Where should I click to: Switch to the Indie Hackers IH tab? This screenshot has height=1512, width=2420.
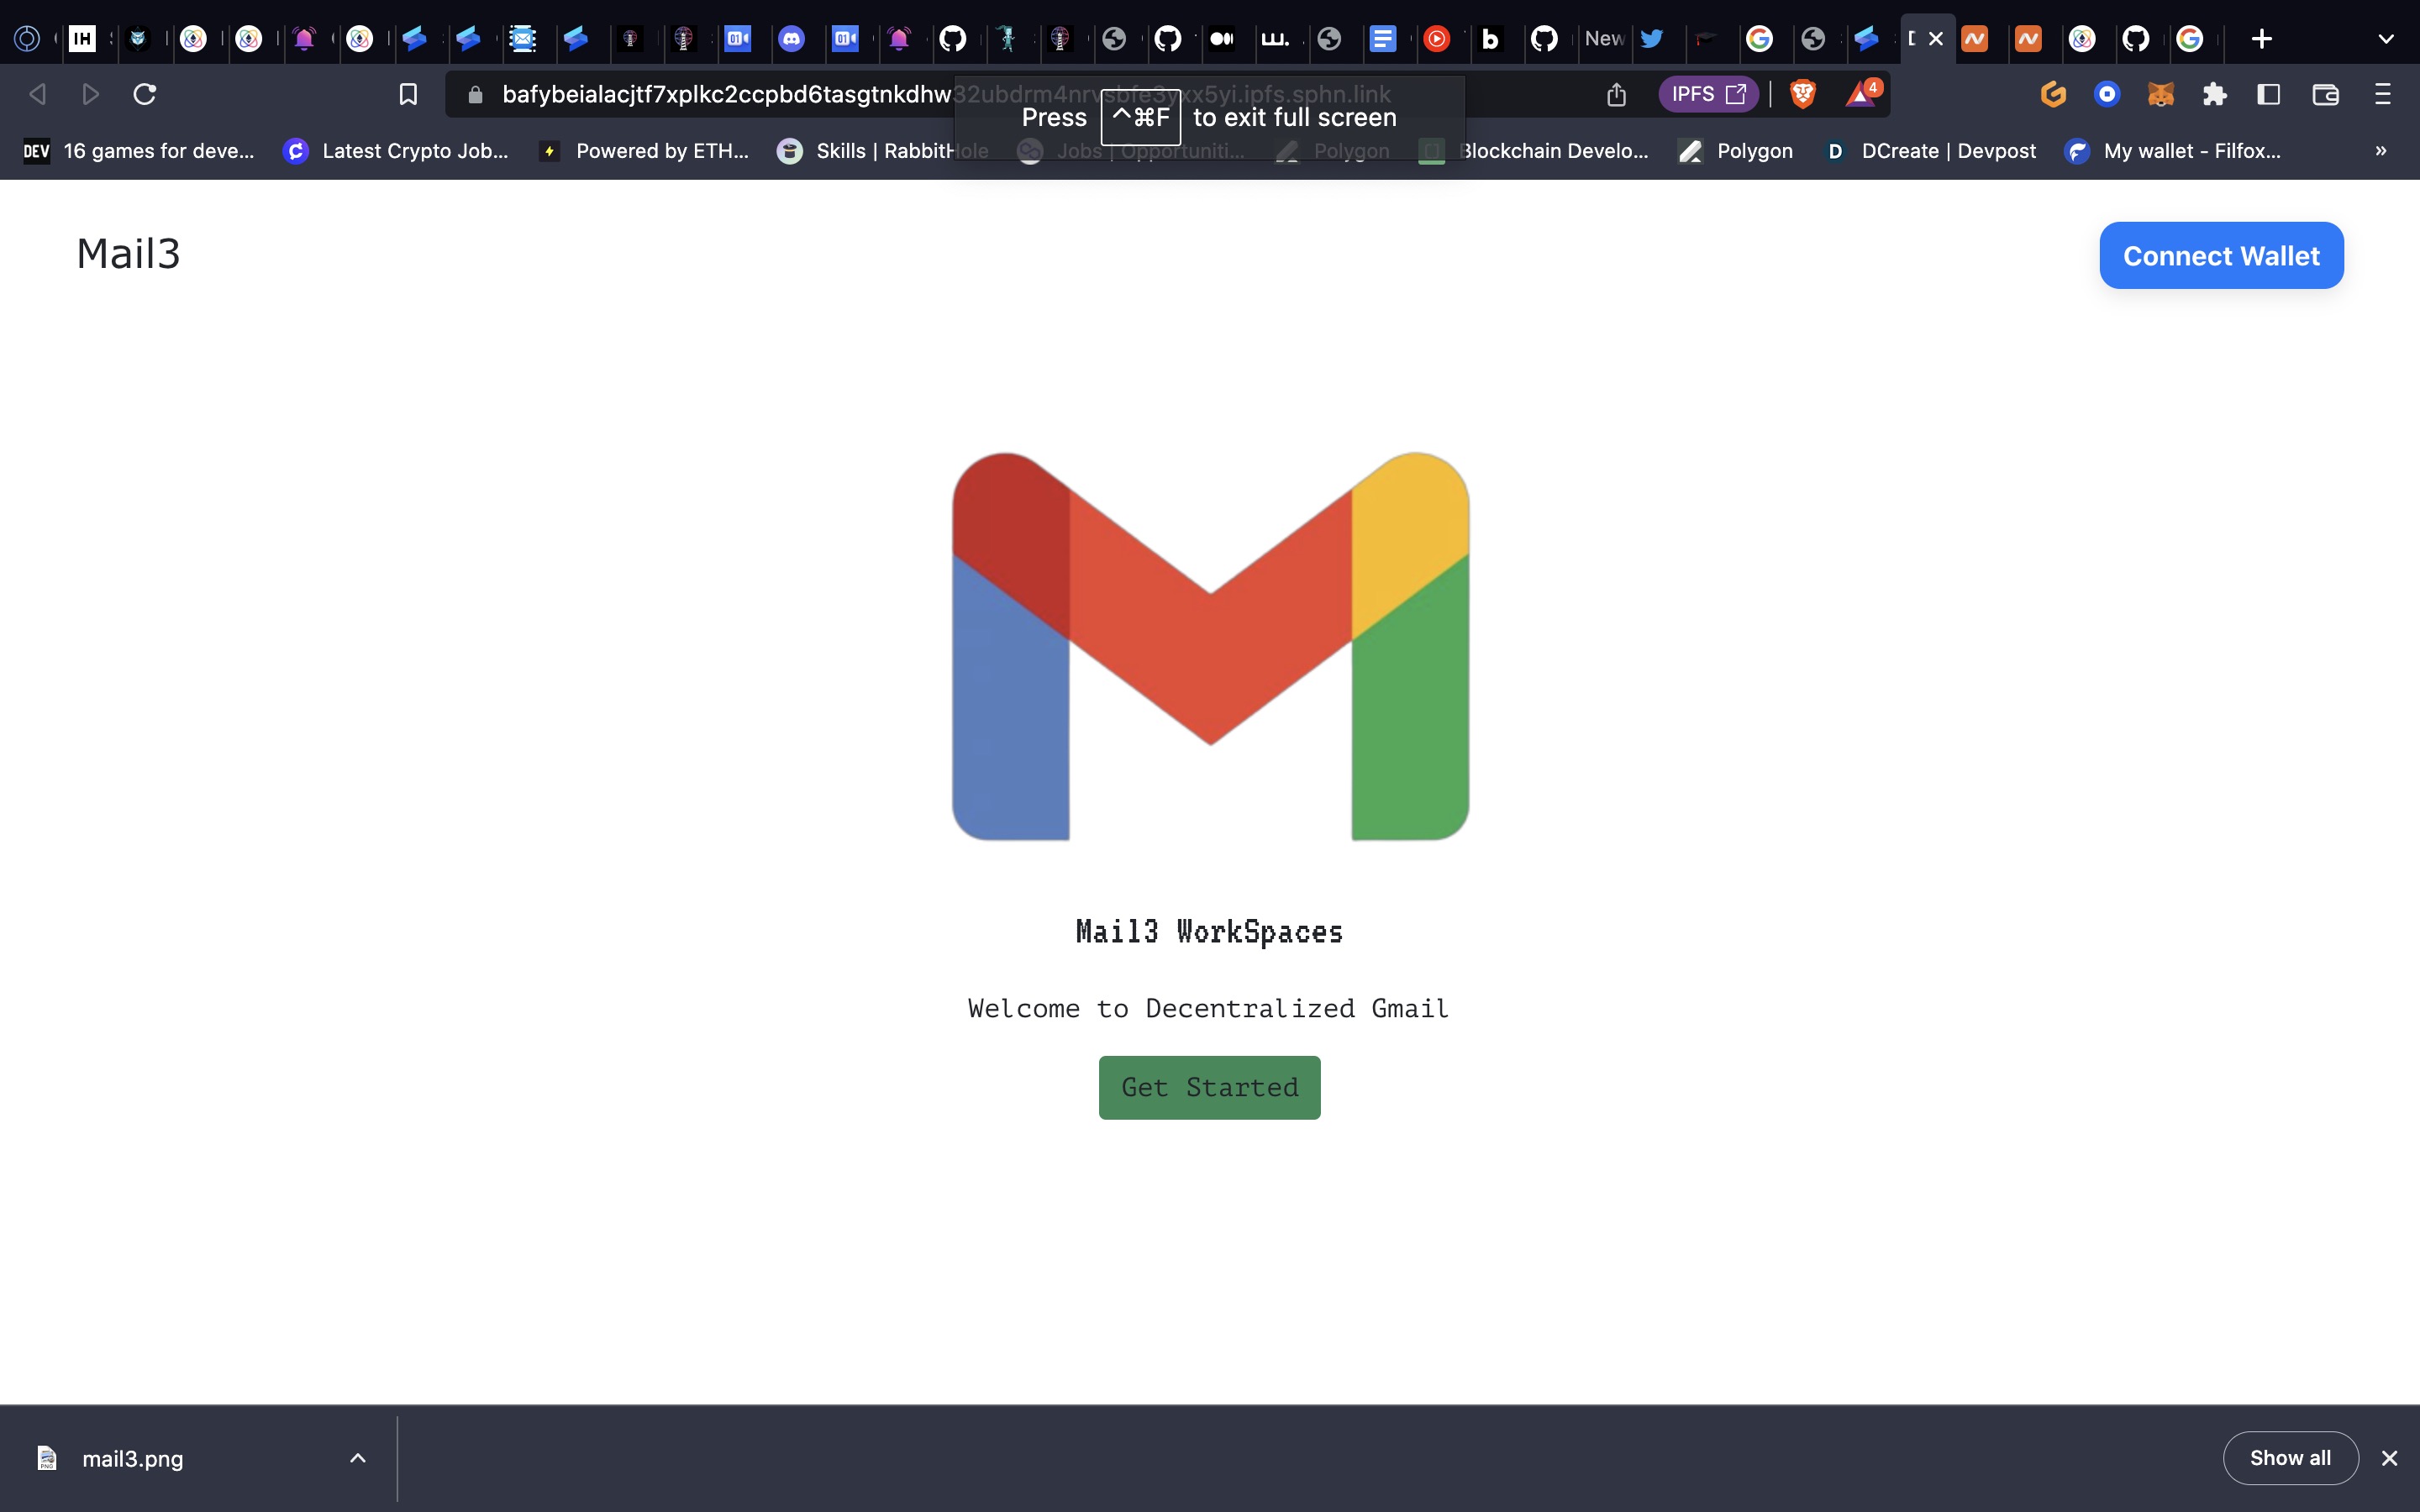click(x=82, y=39)
